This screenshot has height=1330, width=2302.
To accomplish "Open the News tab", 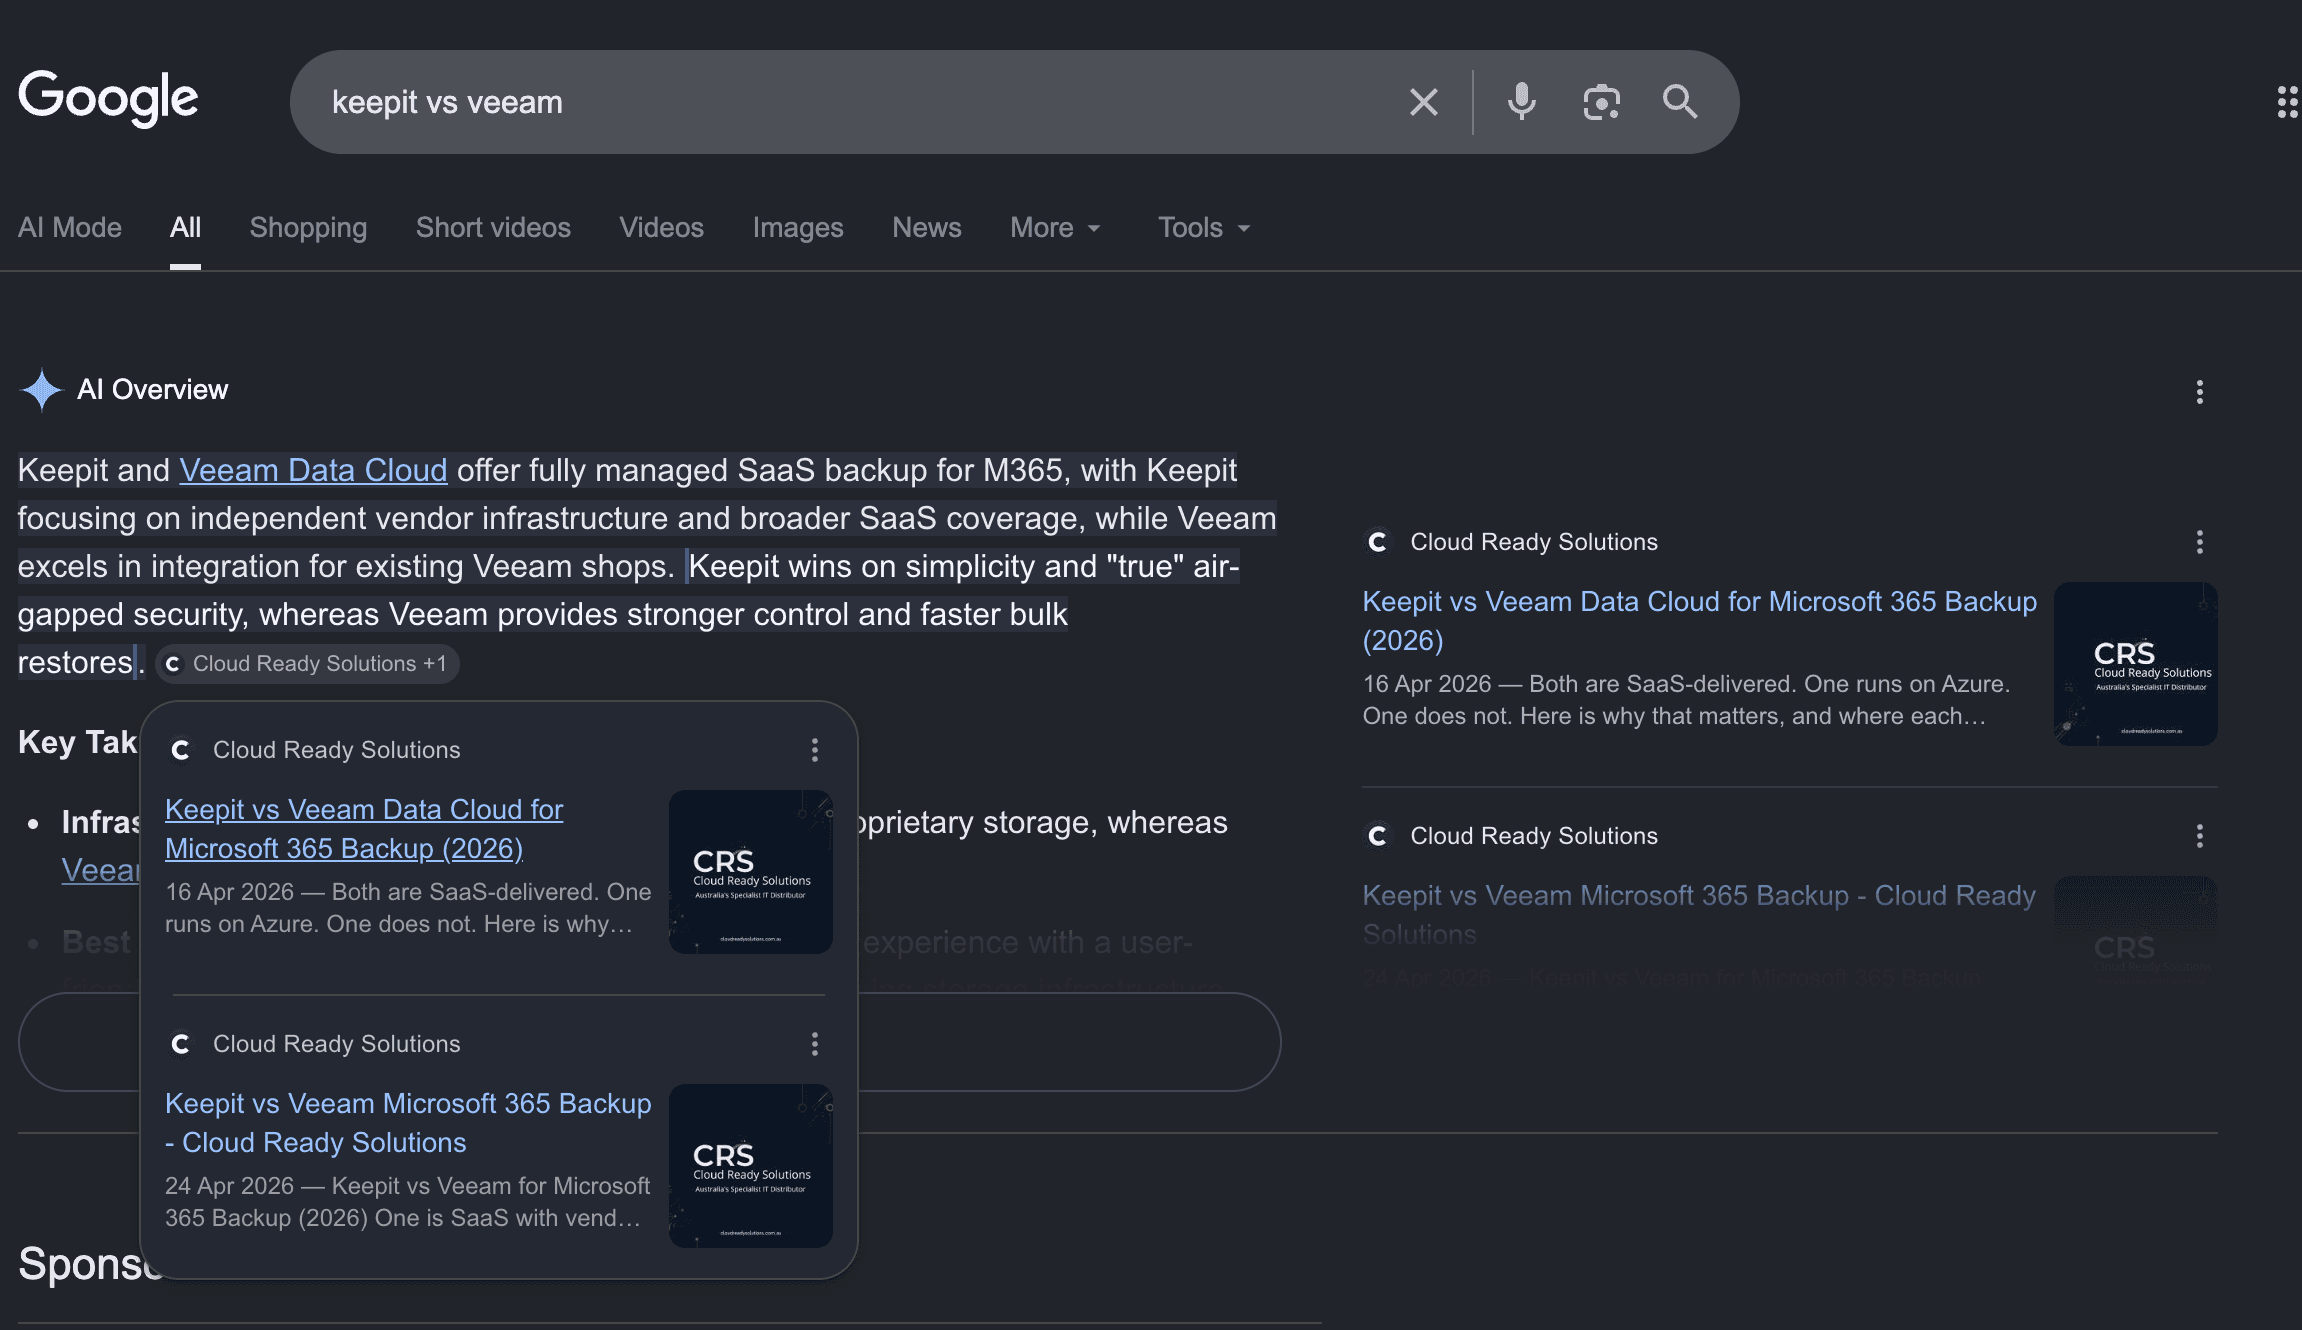I will pos(927,227).
